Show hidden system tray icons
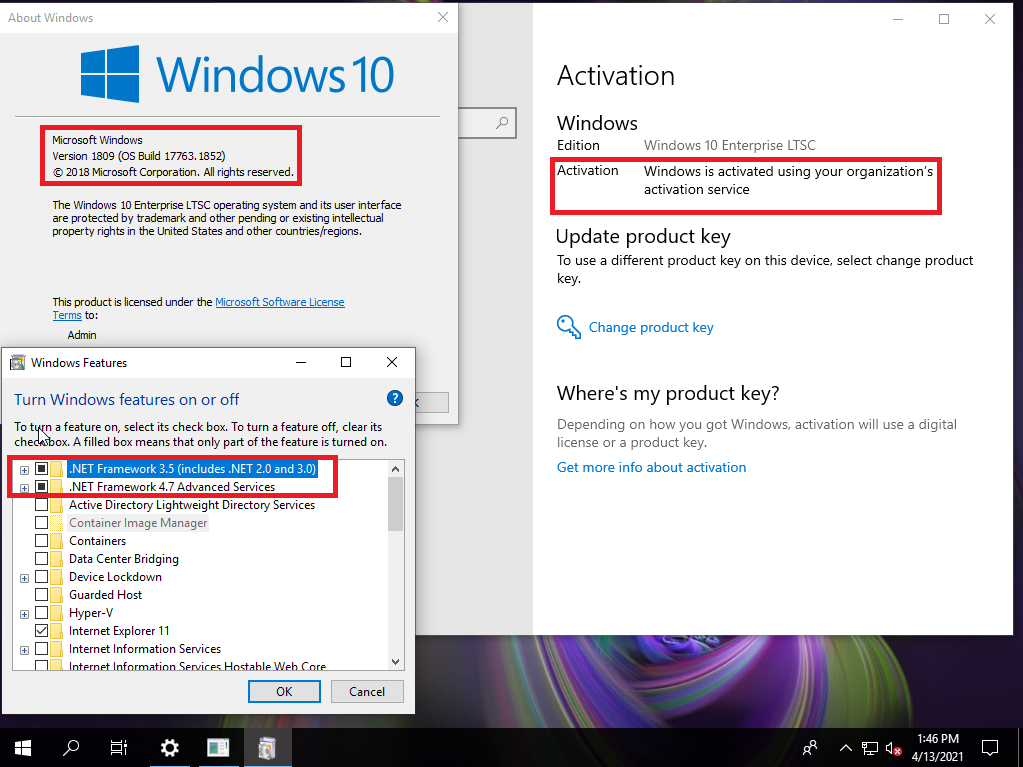The width and height of the screenshot is (1023, 767). click(x=846, y=747)
